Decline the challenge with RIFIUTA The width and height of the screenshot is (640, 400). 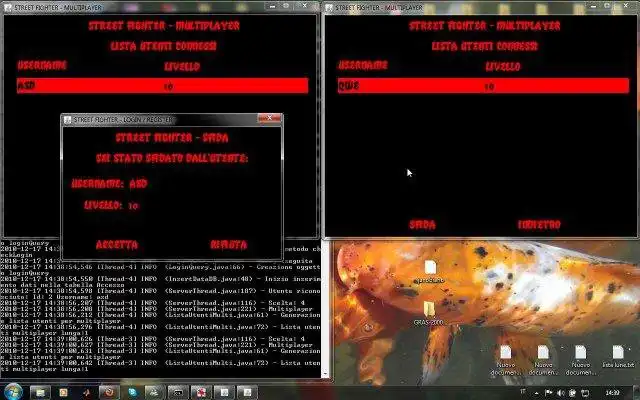pos(229,244)
